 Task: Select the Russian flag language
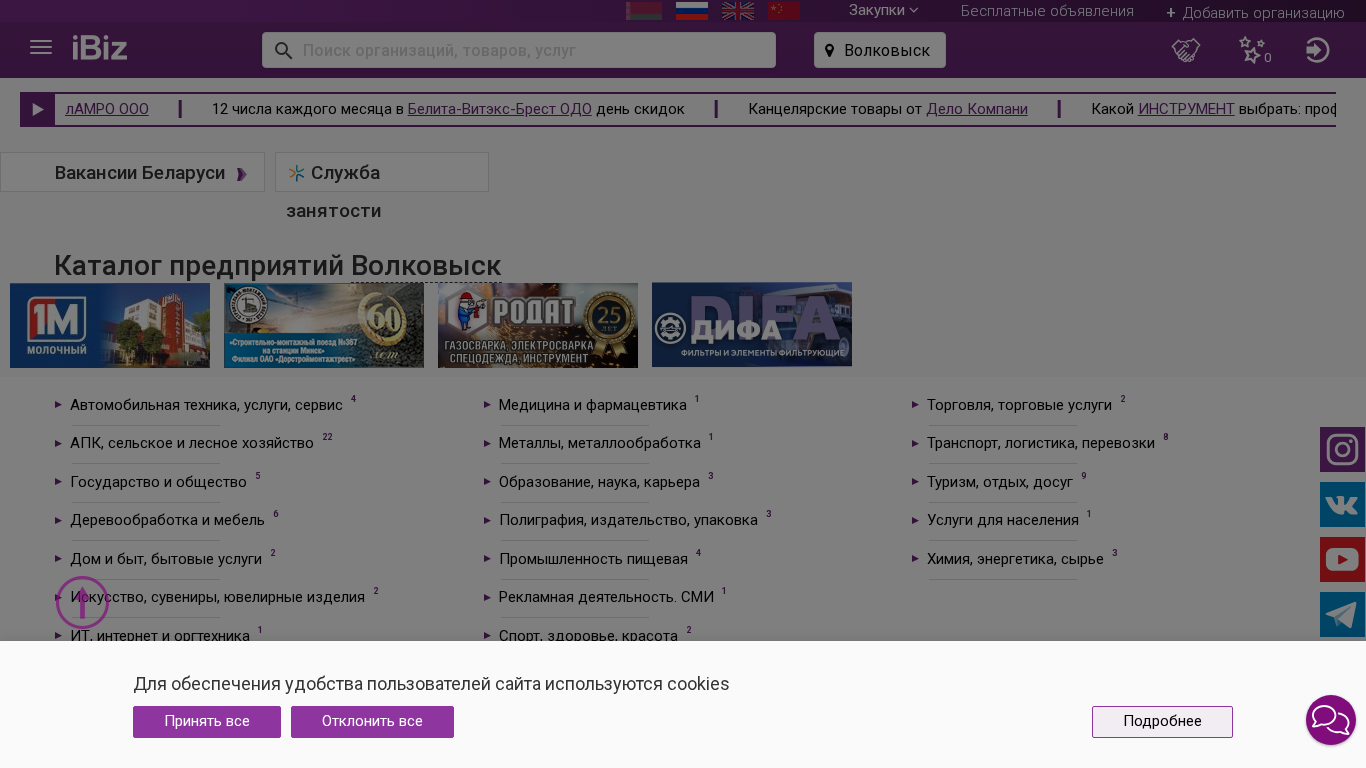(692, 11)
